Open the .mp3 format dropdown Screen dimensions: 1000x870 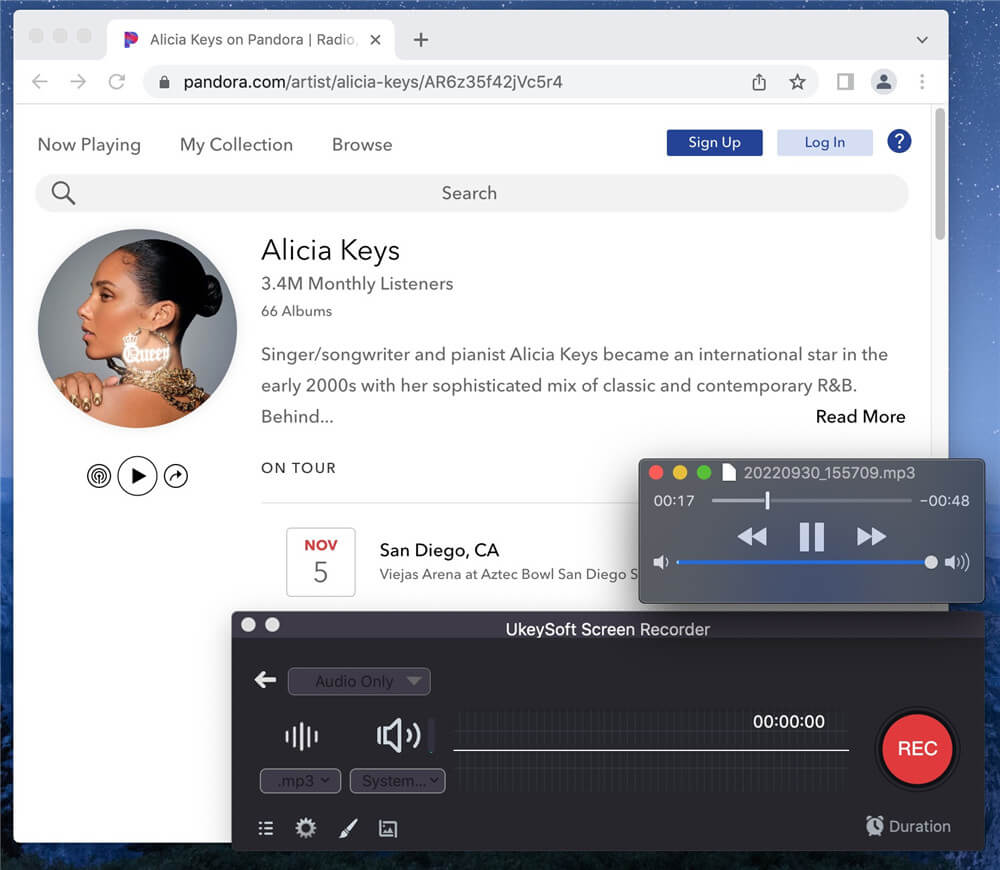click(x=300, y=781)
